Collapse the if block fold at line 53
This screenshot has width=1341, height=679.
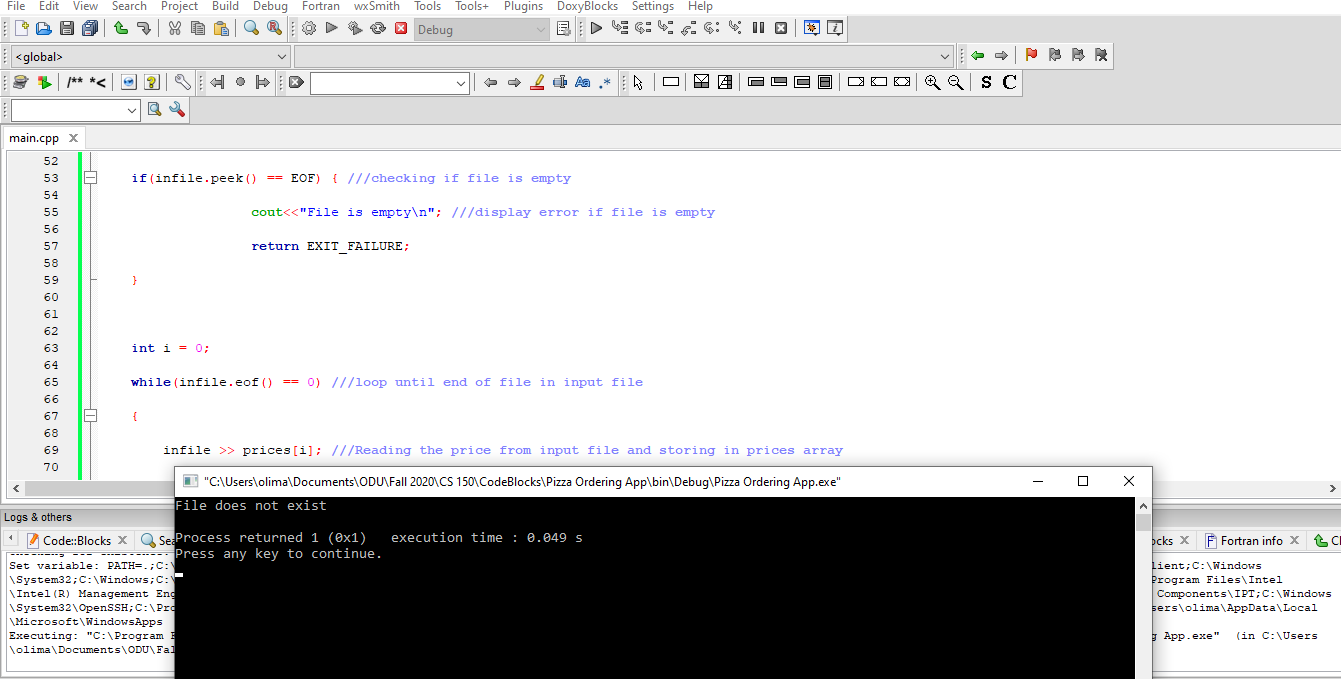90,178
